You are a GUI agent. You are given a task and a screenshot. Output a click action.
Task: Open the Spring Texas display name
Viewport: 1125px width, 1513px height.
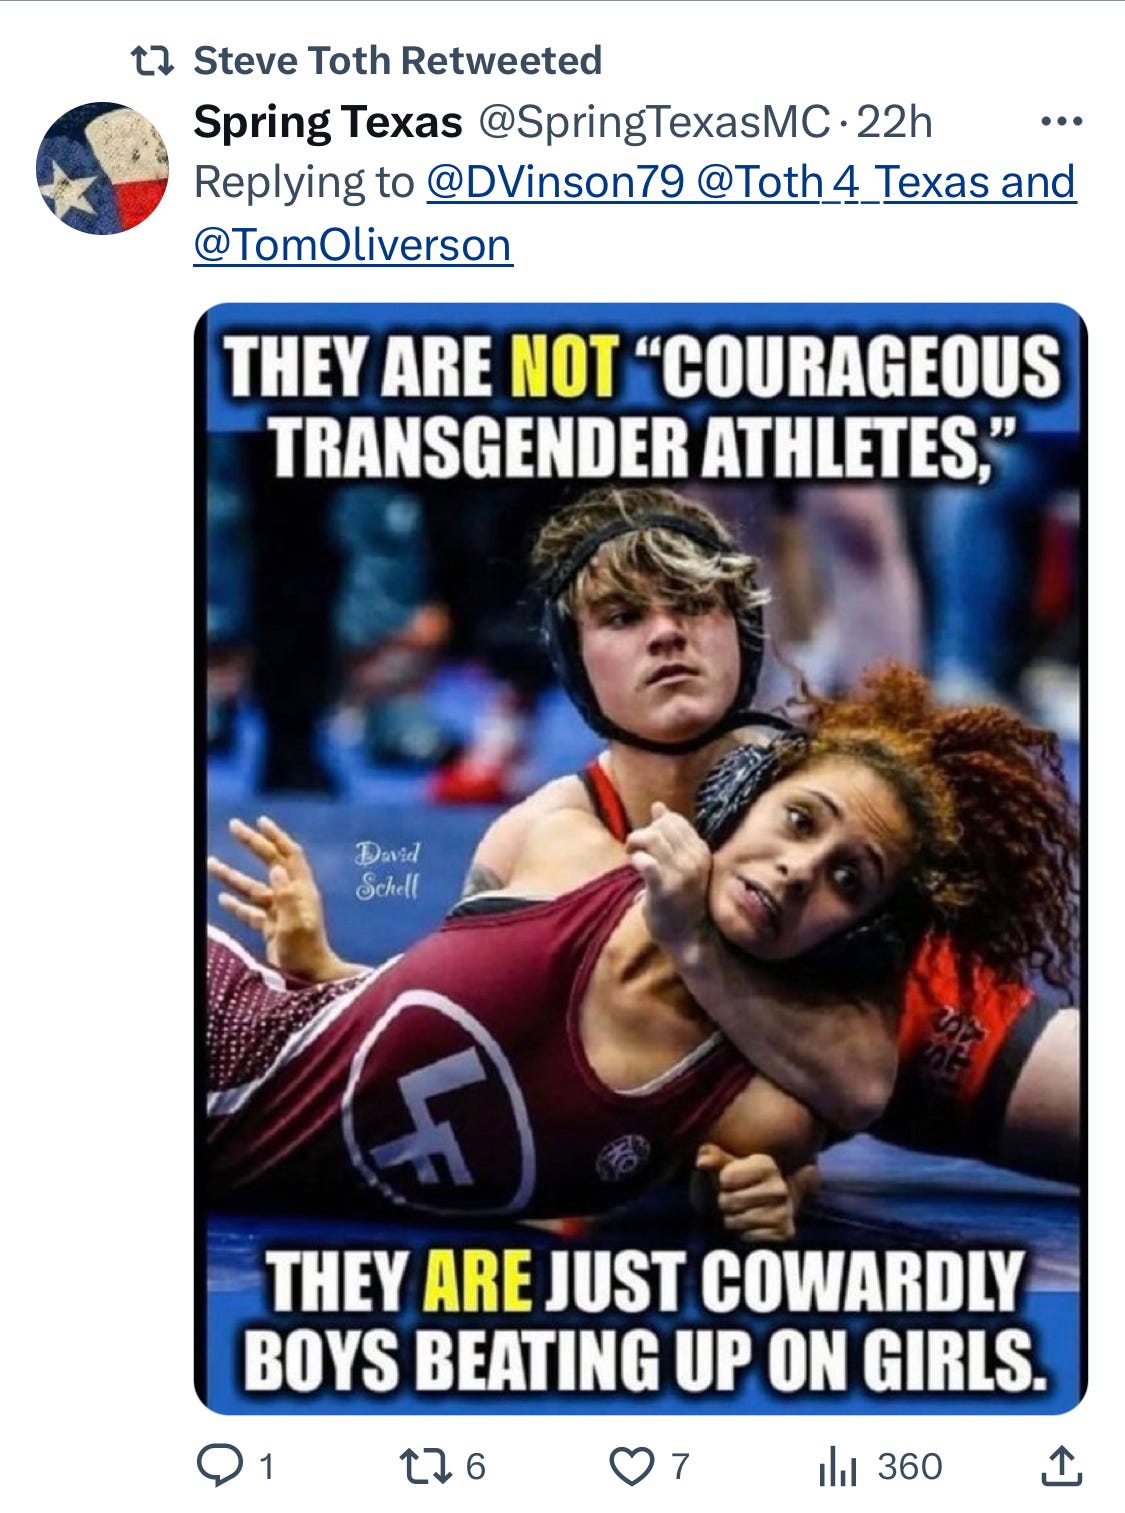point(328,122)
